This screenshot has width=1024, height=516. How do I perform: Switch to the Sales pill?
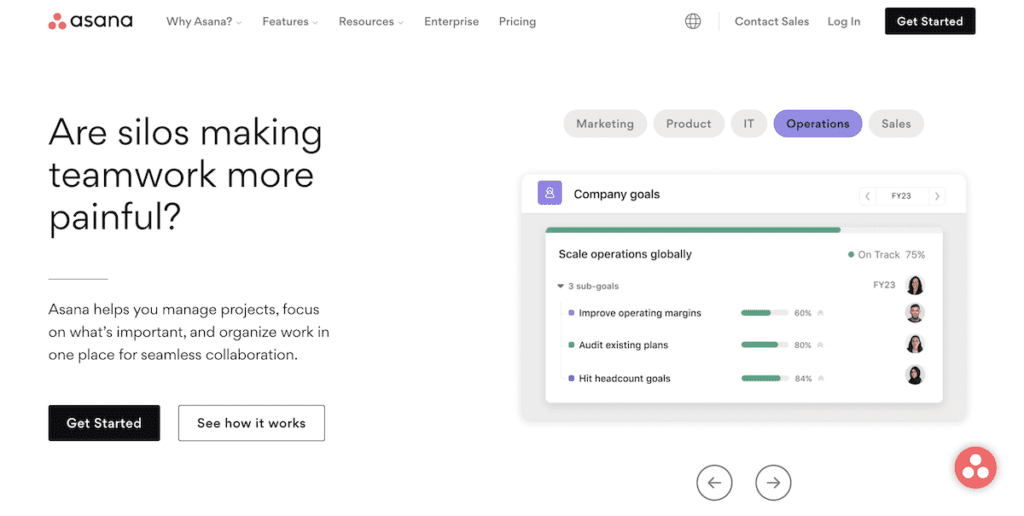pyautogui.click(x=896, y=123)
